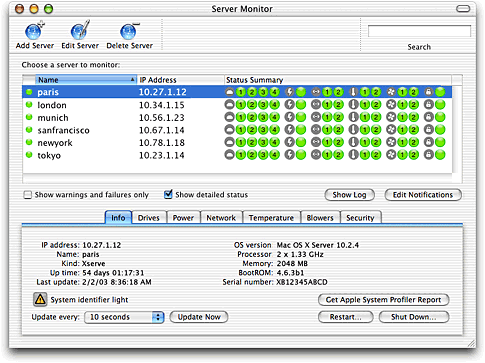The height and width of the screenshot is (363, 485).
Task: Click power status icon in tokyo row
Action: [x=290, y=155]
